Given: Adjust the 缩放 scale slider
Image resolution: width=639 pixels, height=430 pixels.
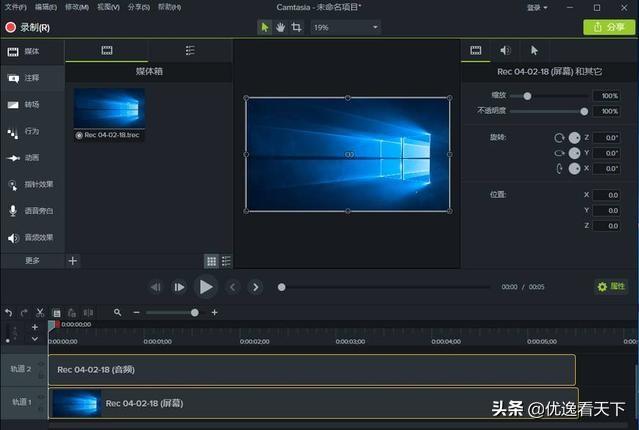Looking at the screenshot, I should point(527,96).
